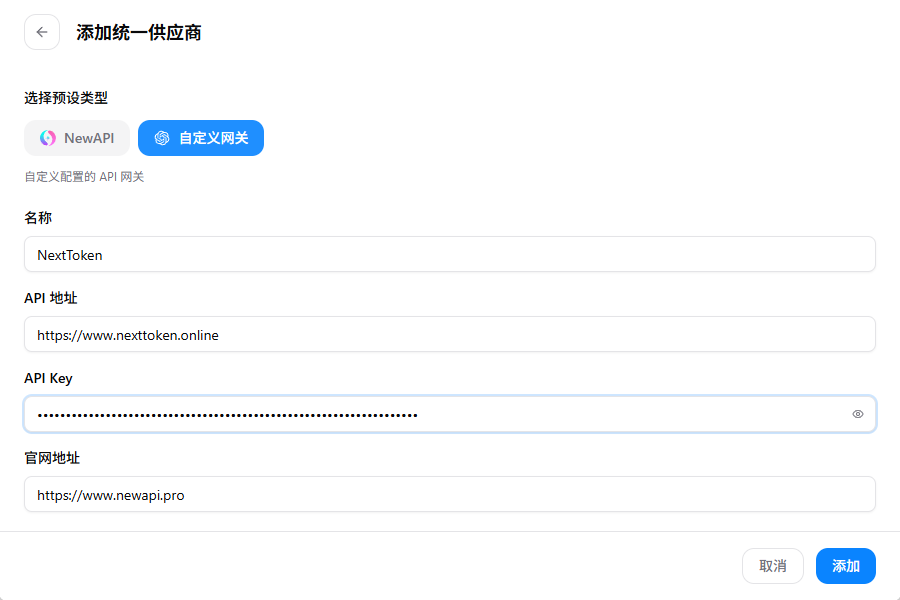Click the 添加 button to submit
The width and height of the screenshot is (900, 600).
pos(845,565)
